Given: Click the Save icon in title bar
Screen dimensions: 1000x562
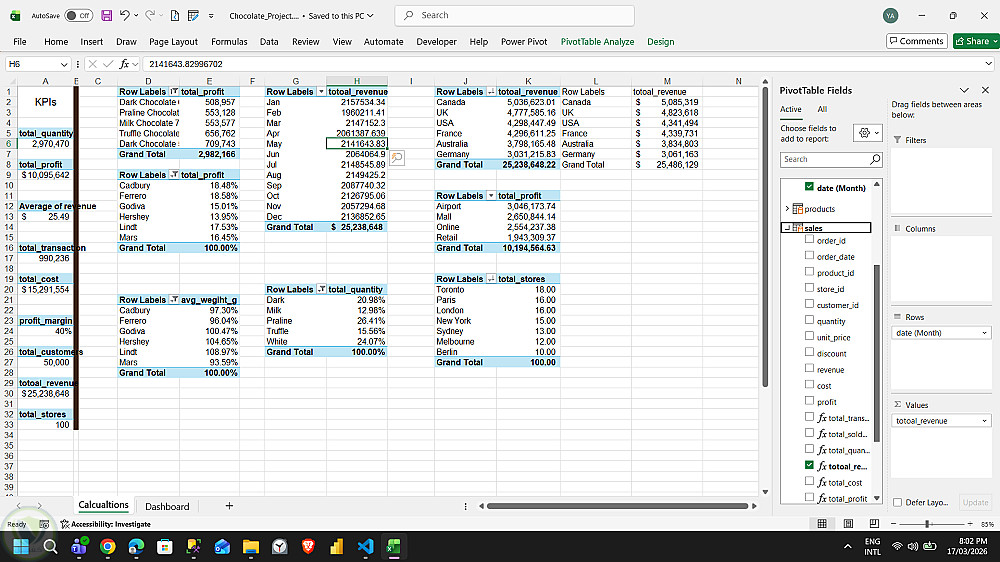Looking at the screenshot, I should 107,15.
